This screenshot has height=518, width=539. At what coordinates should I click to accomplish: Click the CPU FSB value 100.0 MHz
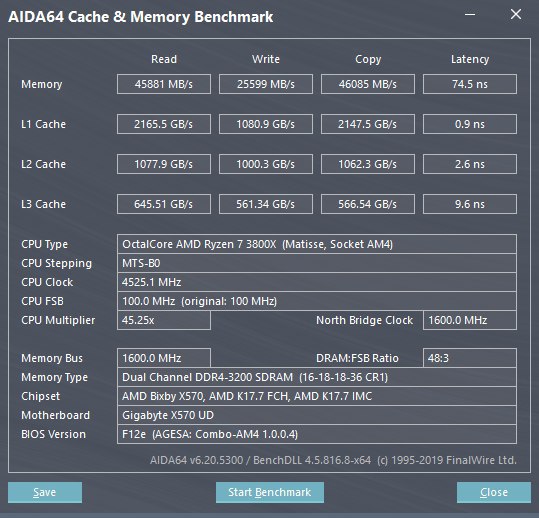317,301
